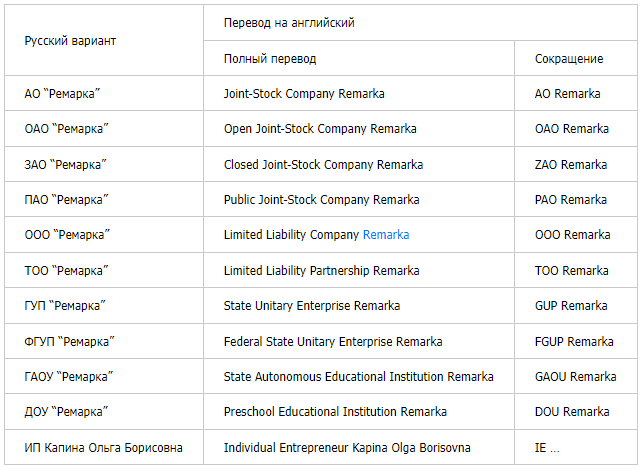Click 'Preschool Educational Institution Remarka' cell
The height and width of the screenshot is (468, 642).
click(335, 412)
